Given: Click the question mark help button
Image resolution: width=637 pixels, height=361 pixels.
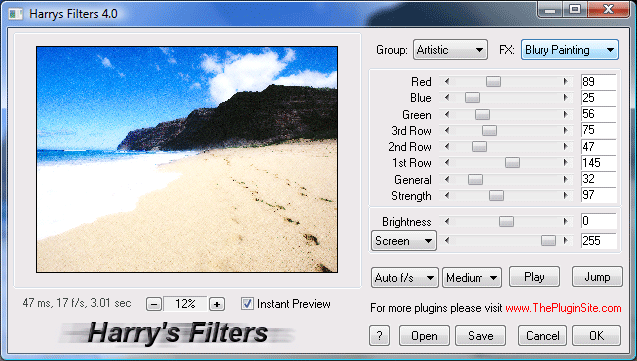Looking at the screenshot, I should point(379,336).
